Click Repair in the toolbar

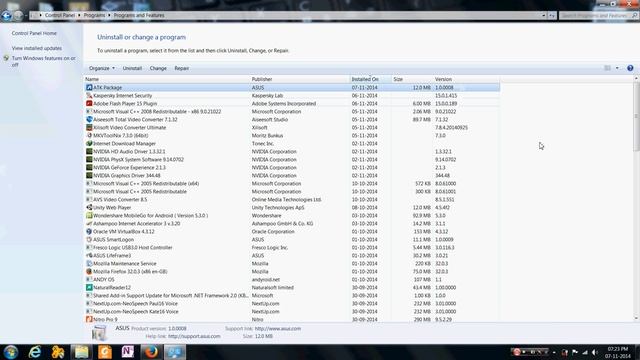pyautogui.click(x=182, y=68)
